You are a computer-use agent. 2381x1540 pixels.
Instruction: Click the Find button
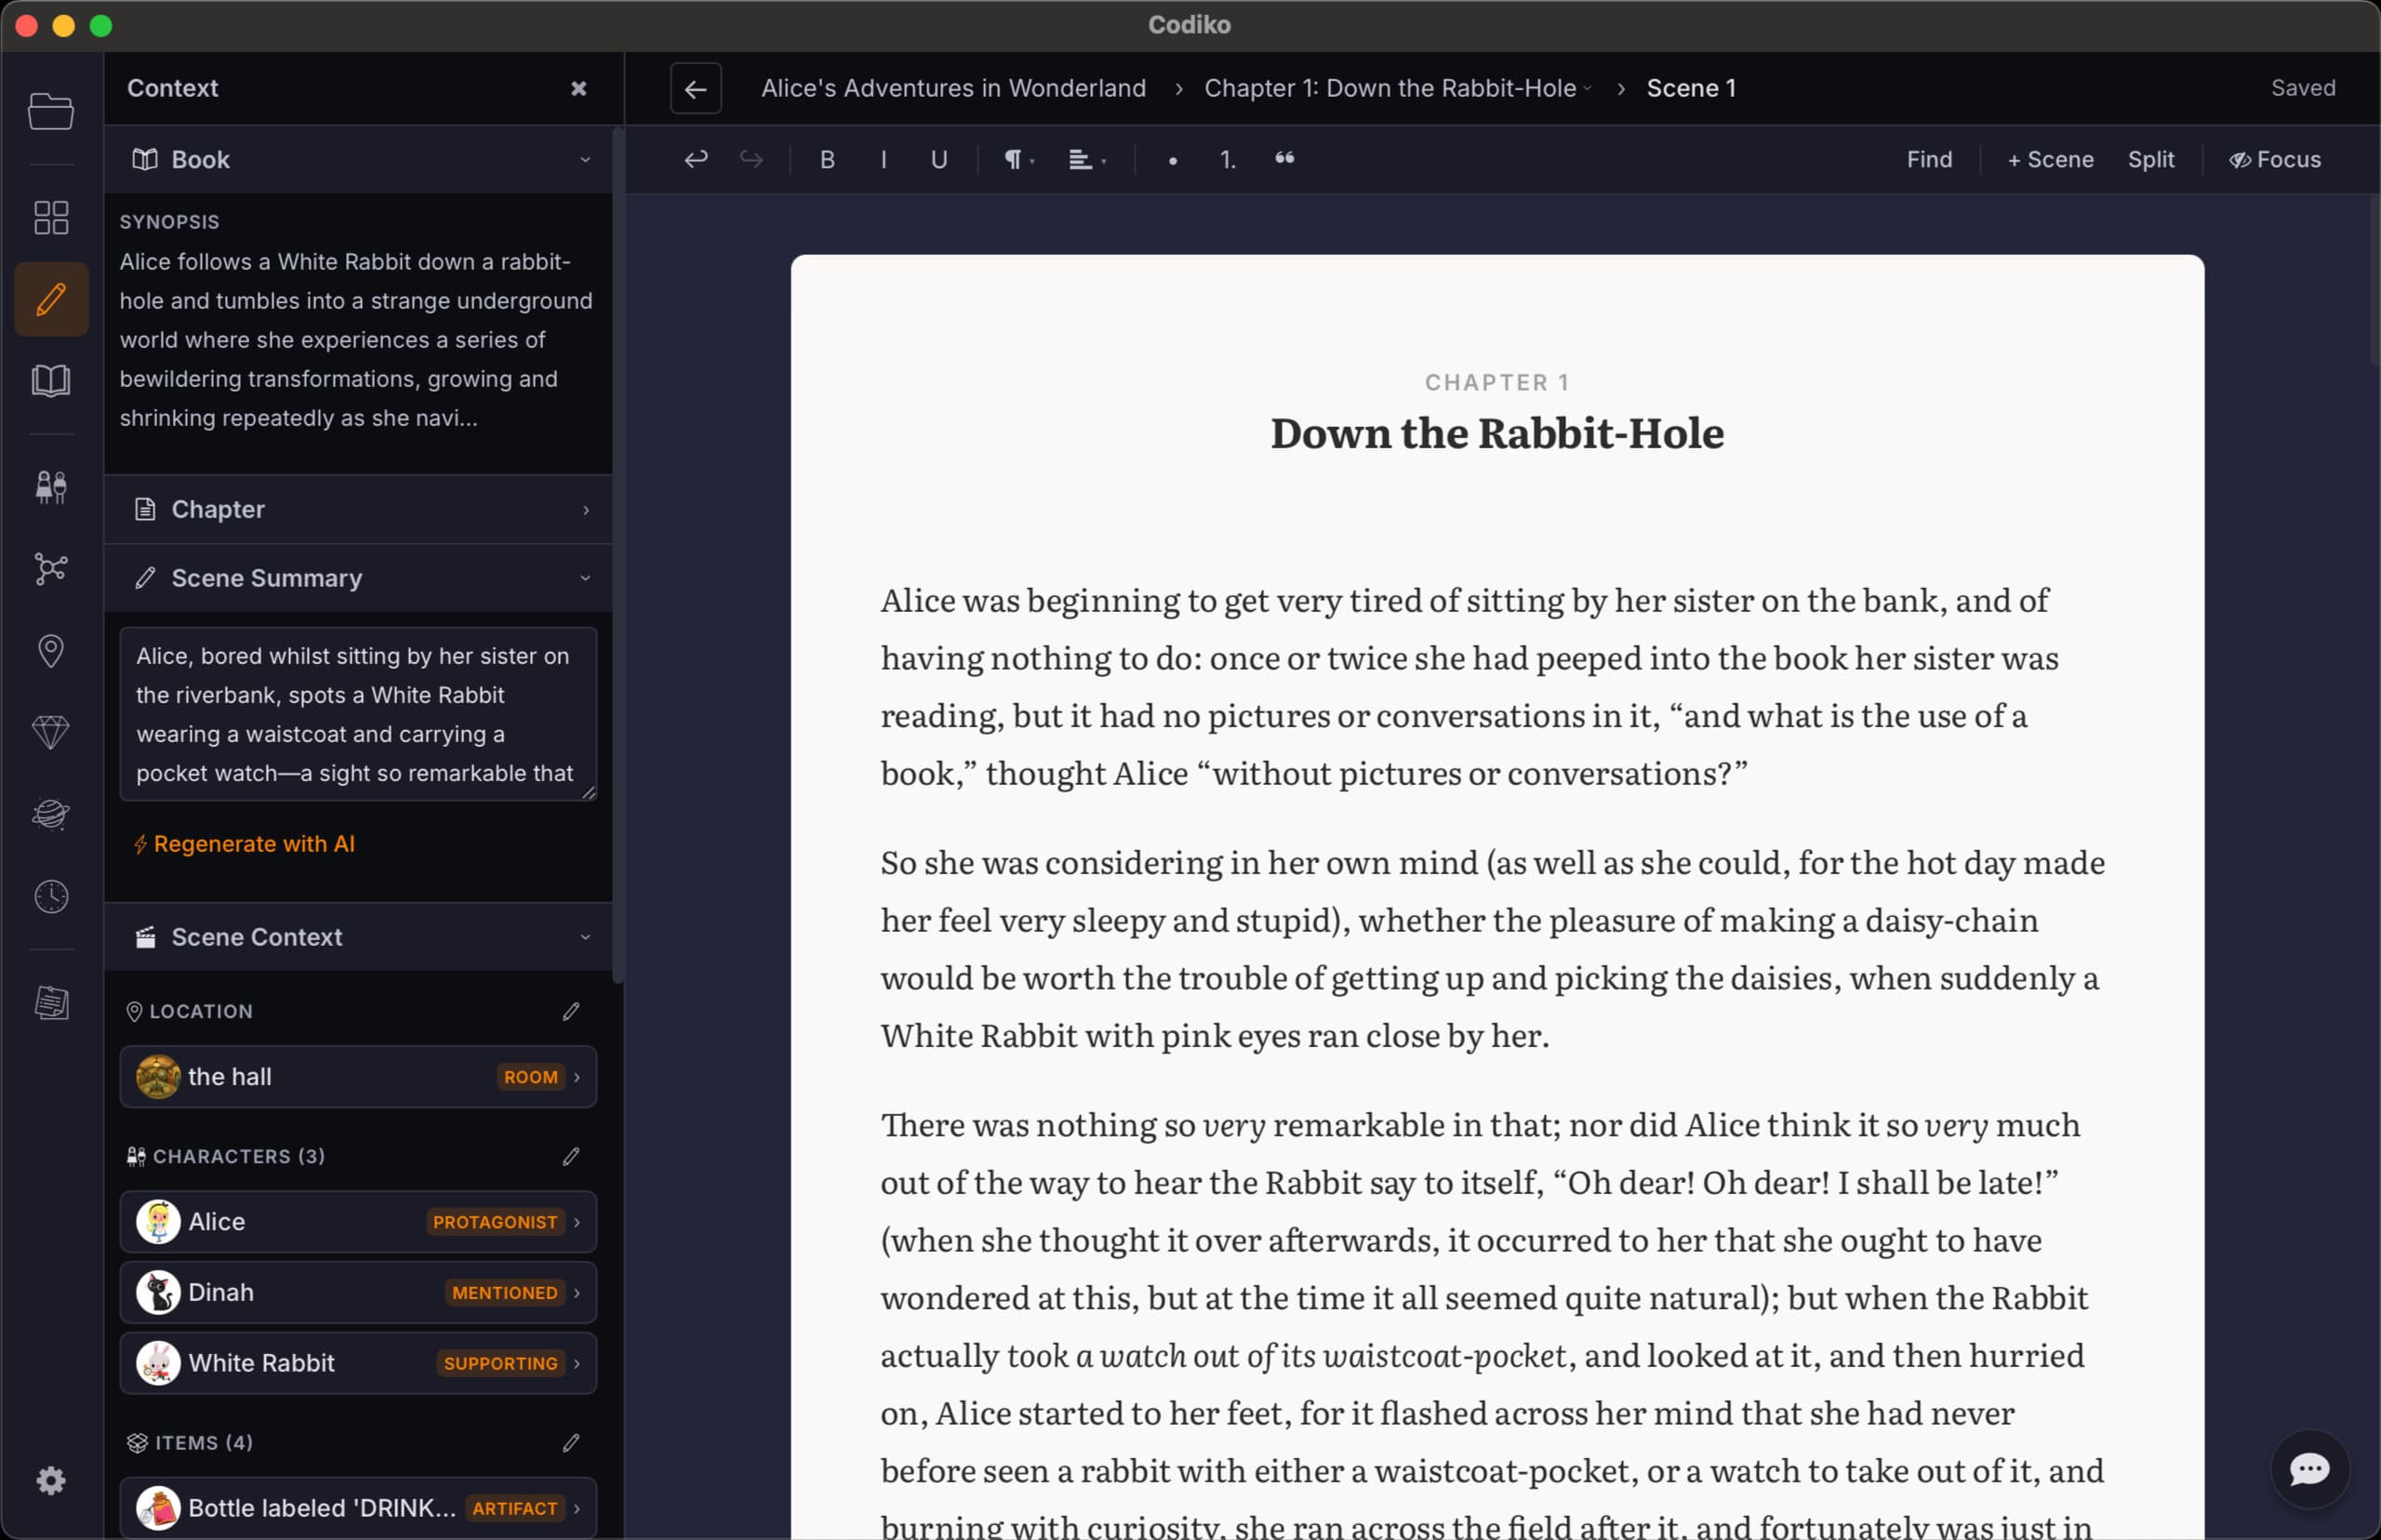1929,159
